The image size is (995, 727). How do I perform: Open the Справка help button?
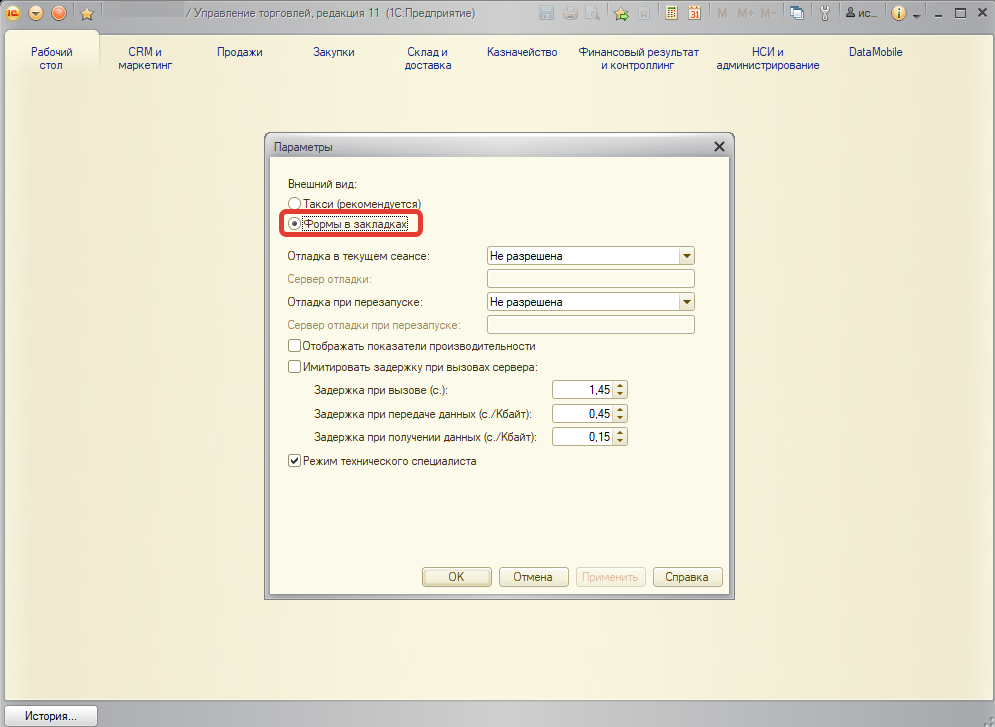(x=687, y=577)
